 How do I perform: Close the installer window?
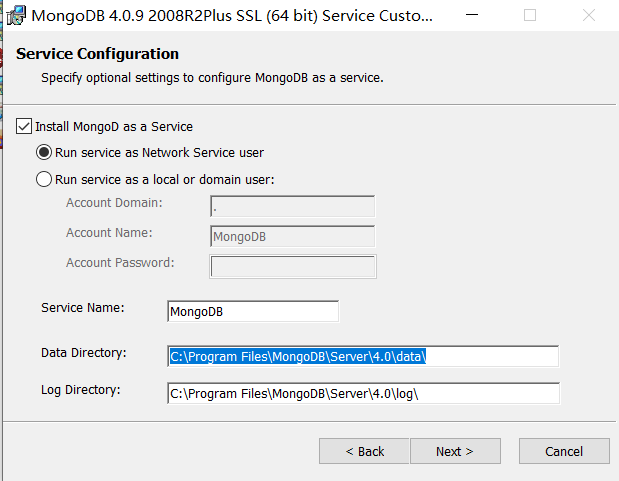click(589, 15)
